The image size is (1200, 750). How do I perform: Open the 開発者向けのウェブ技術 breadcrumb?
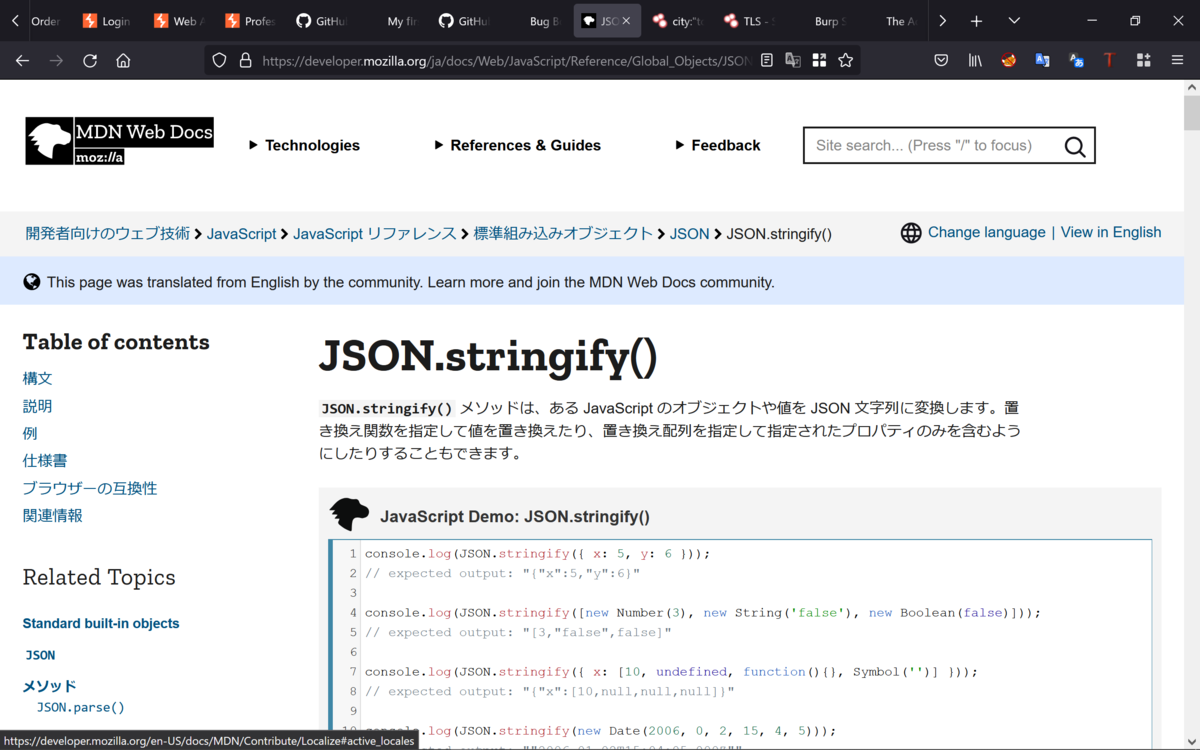point(108,233)
